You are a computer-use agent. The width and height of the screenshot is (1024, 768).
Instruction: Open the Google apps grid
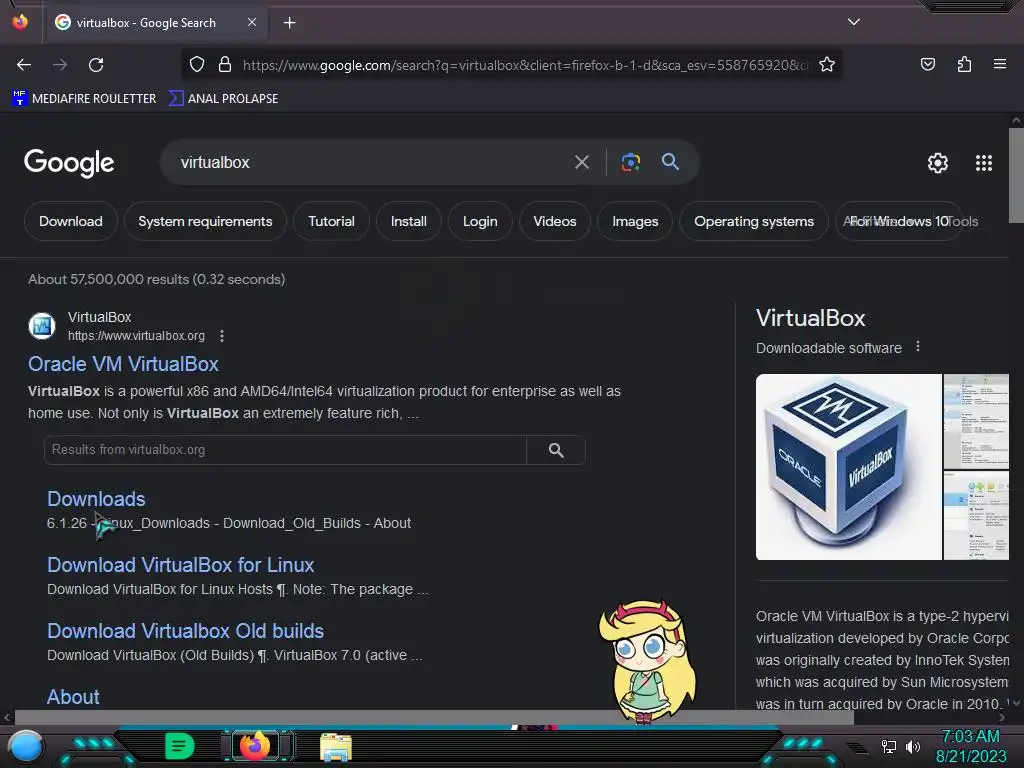[984, 163]
